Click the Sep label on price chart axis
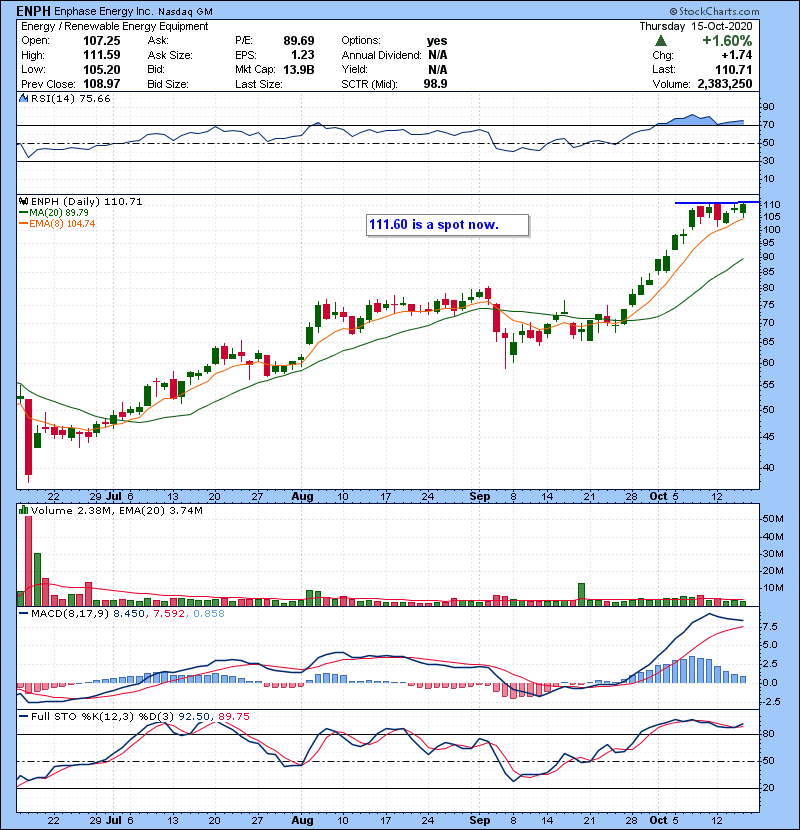This screenshot has height=830, width=800. coord(480,497)
